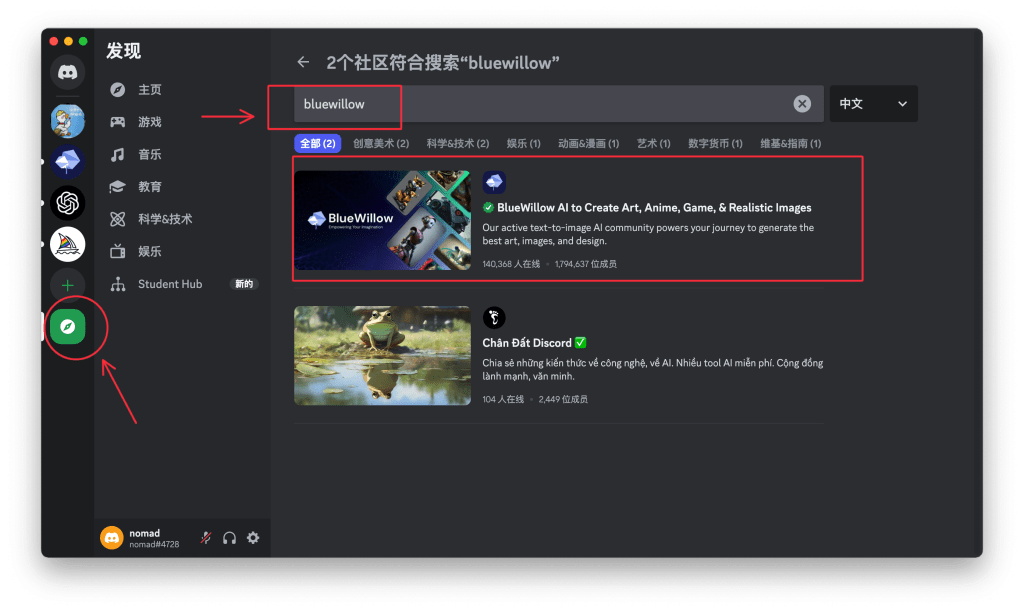Toggle the microphone mute icon
1024x612 pixels.
coord(206,538)
